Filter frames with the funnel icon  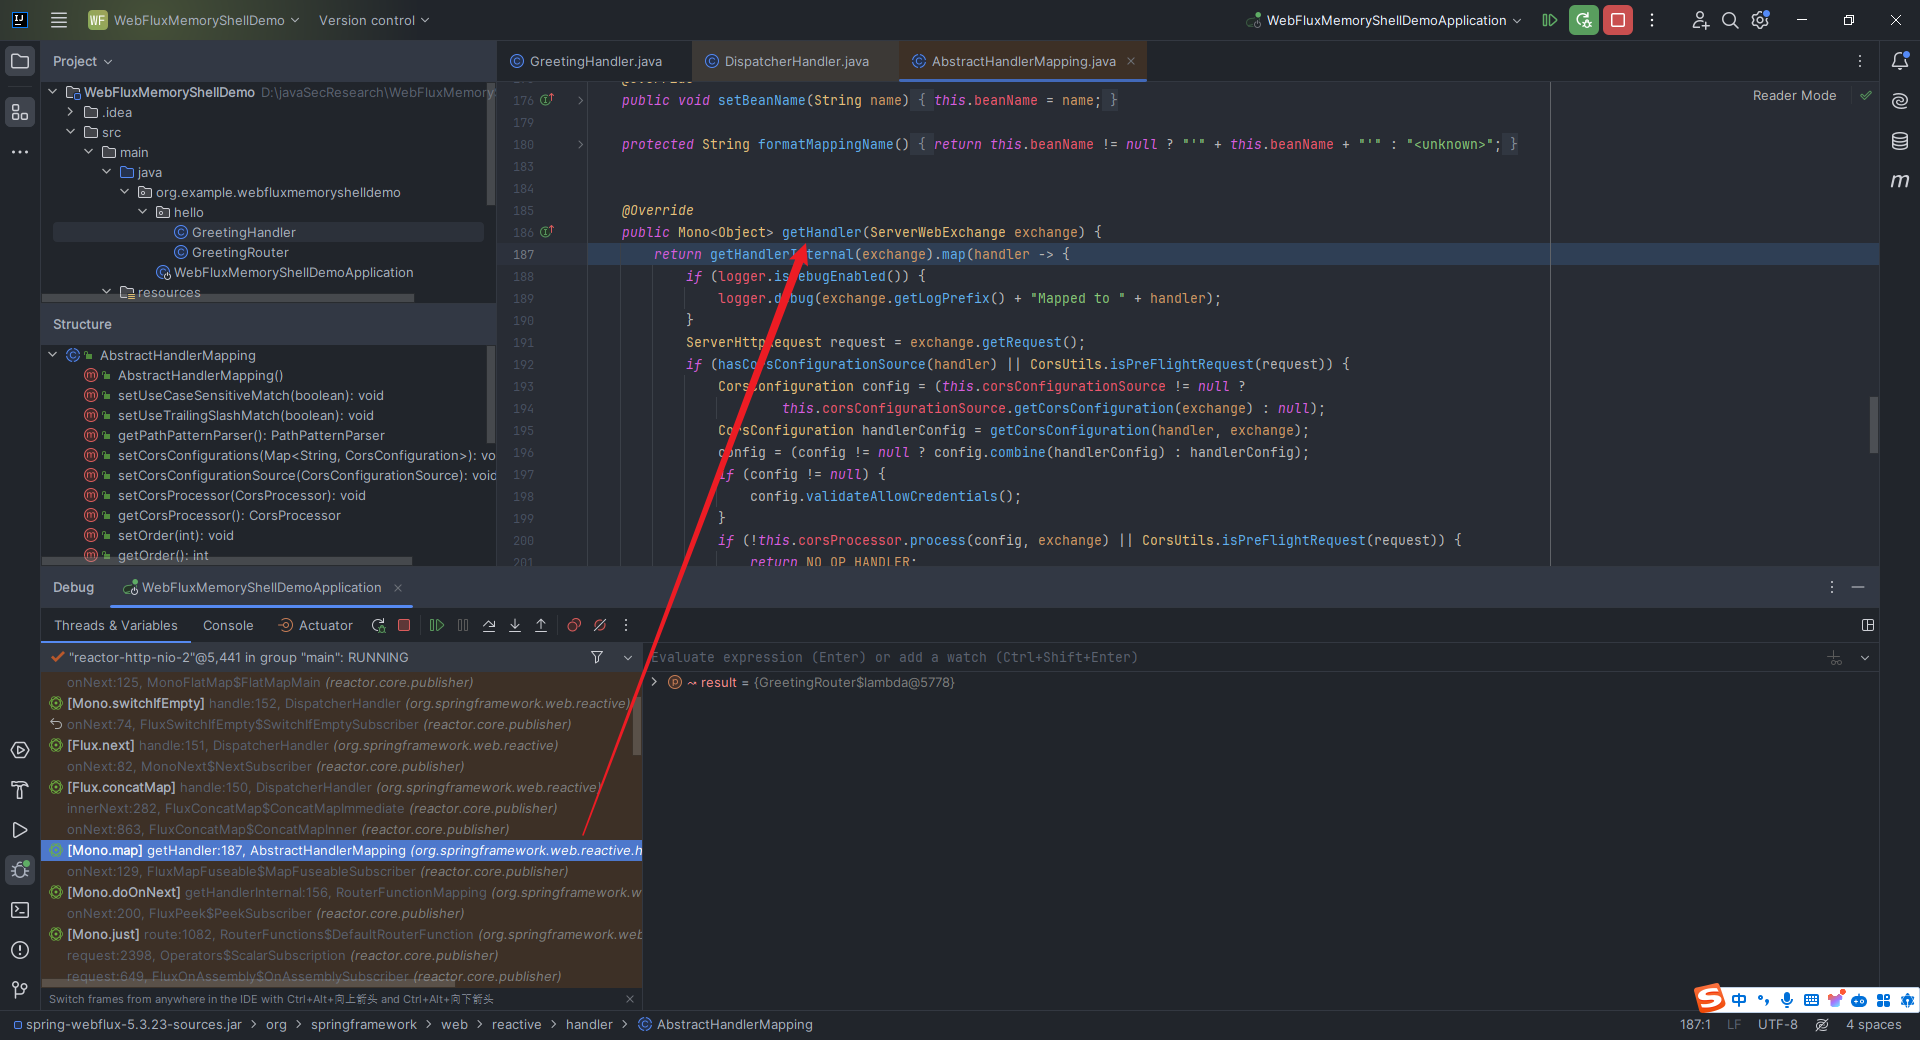[597, 657]
